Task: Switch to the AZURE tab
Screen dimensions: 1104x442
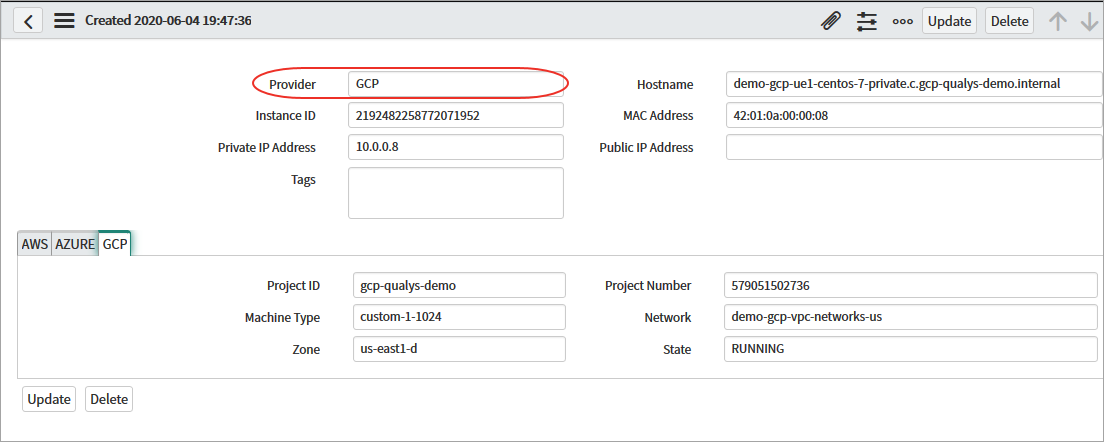Action: coord(75,244)
